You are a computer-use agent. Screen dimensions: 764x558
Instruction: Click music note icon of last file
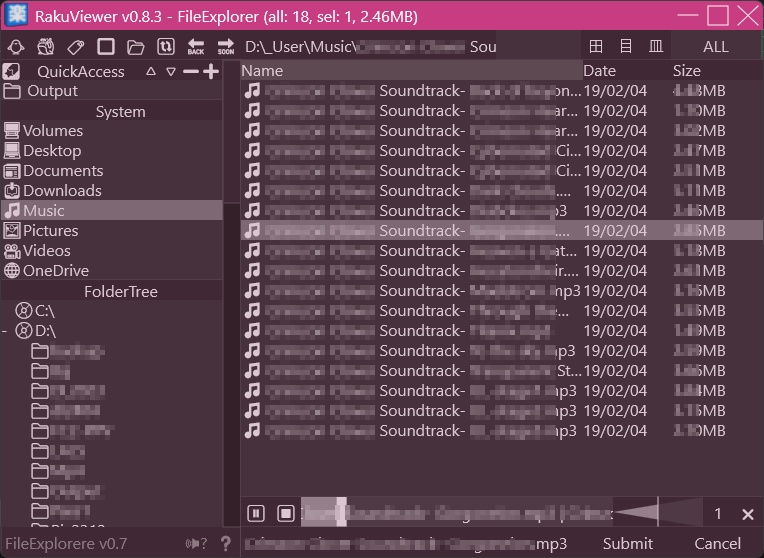(252, 430)
